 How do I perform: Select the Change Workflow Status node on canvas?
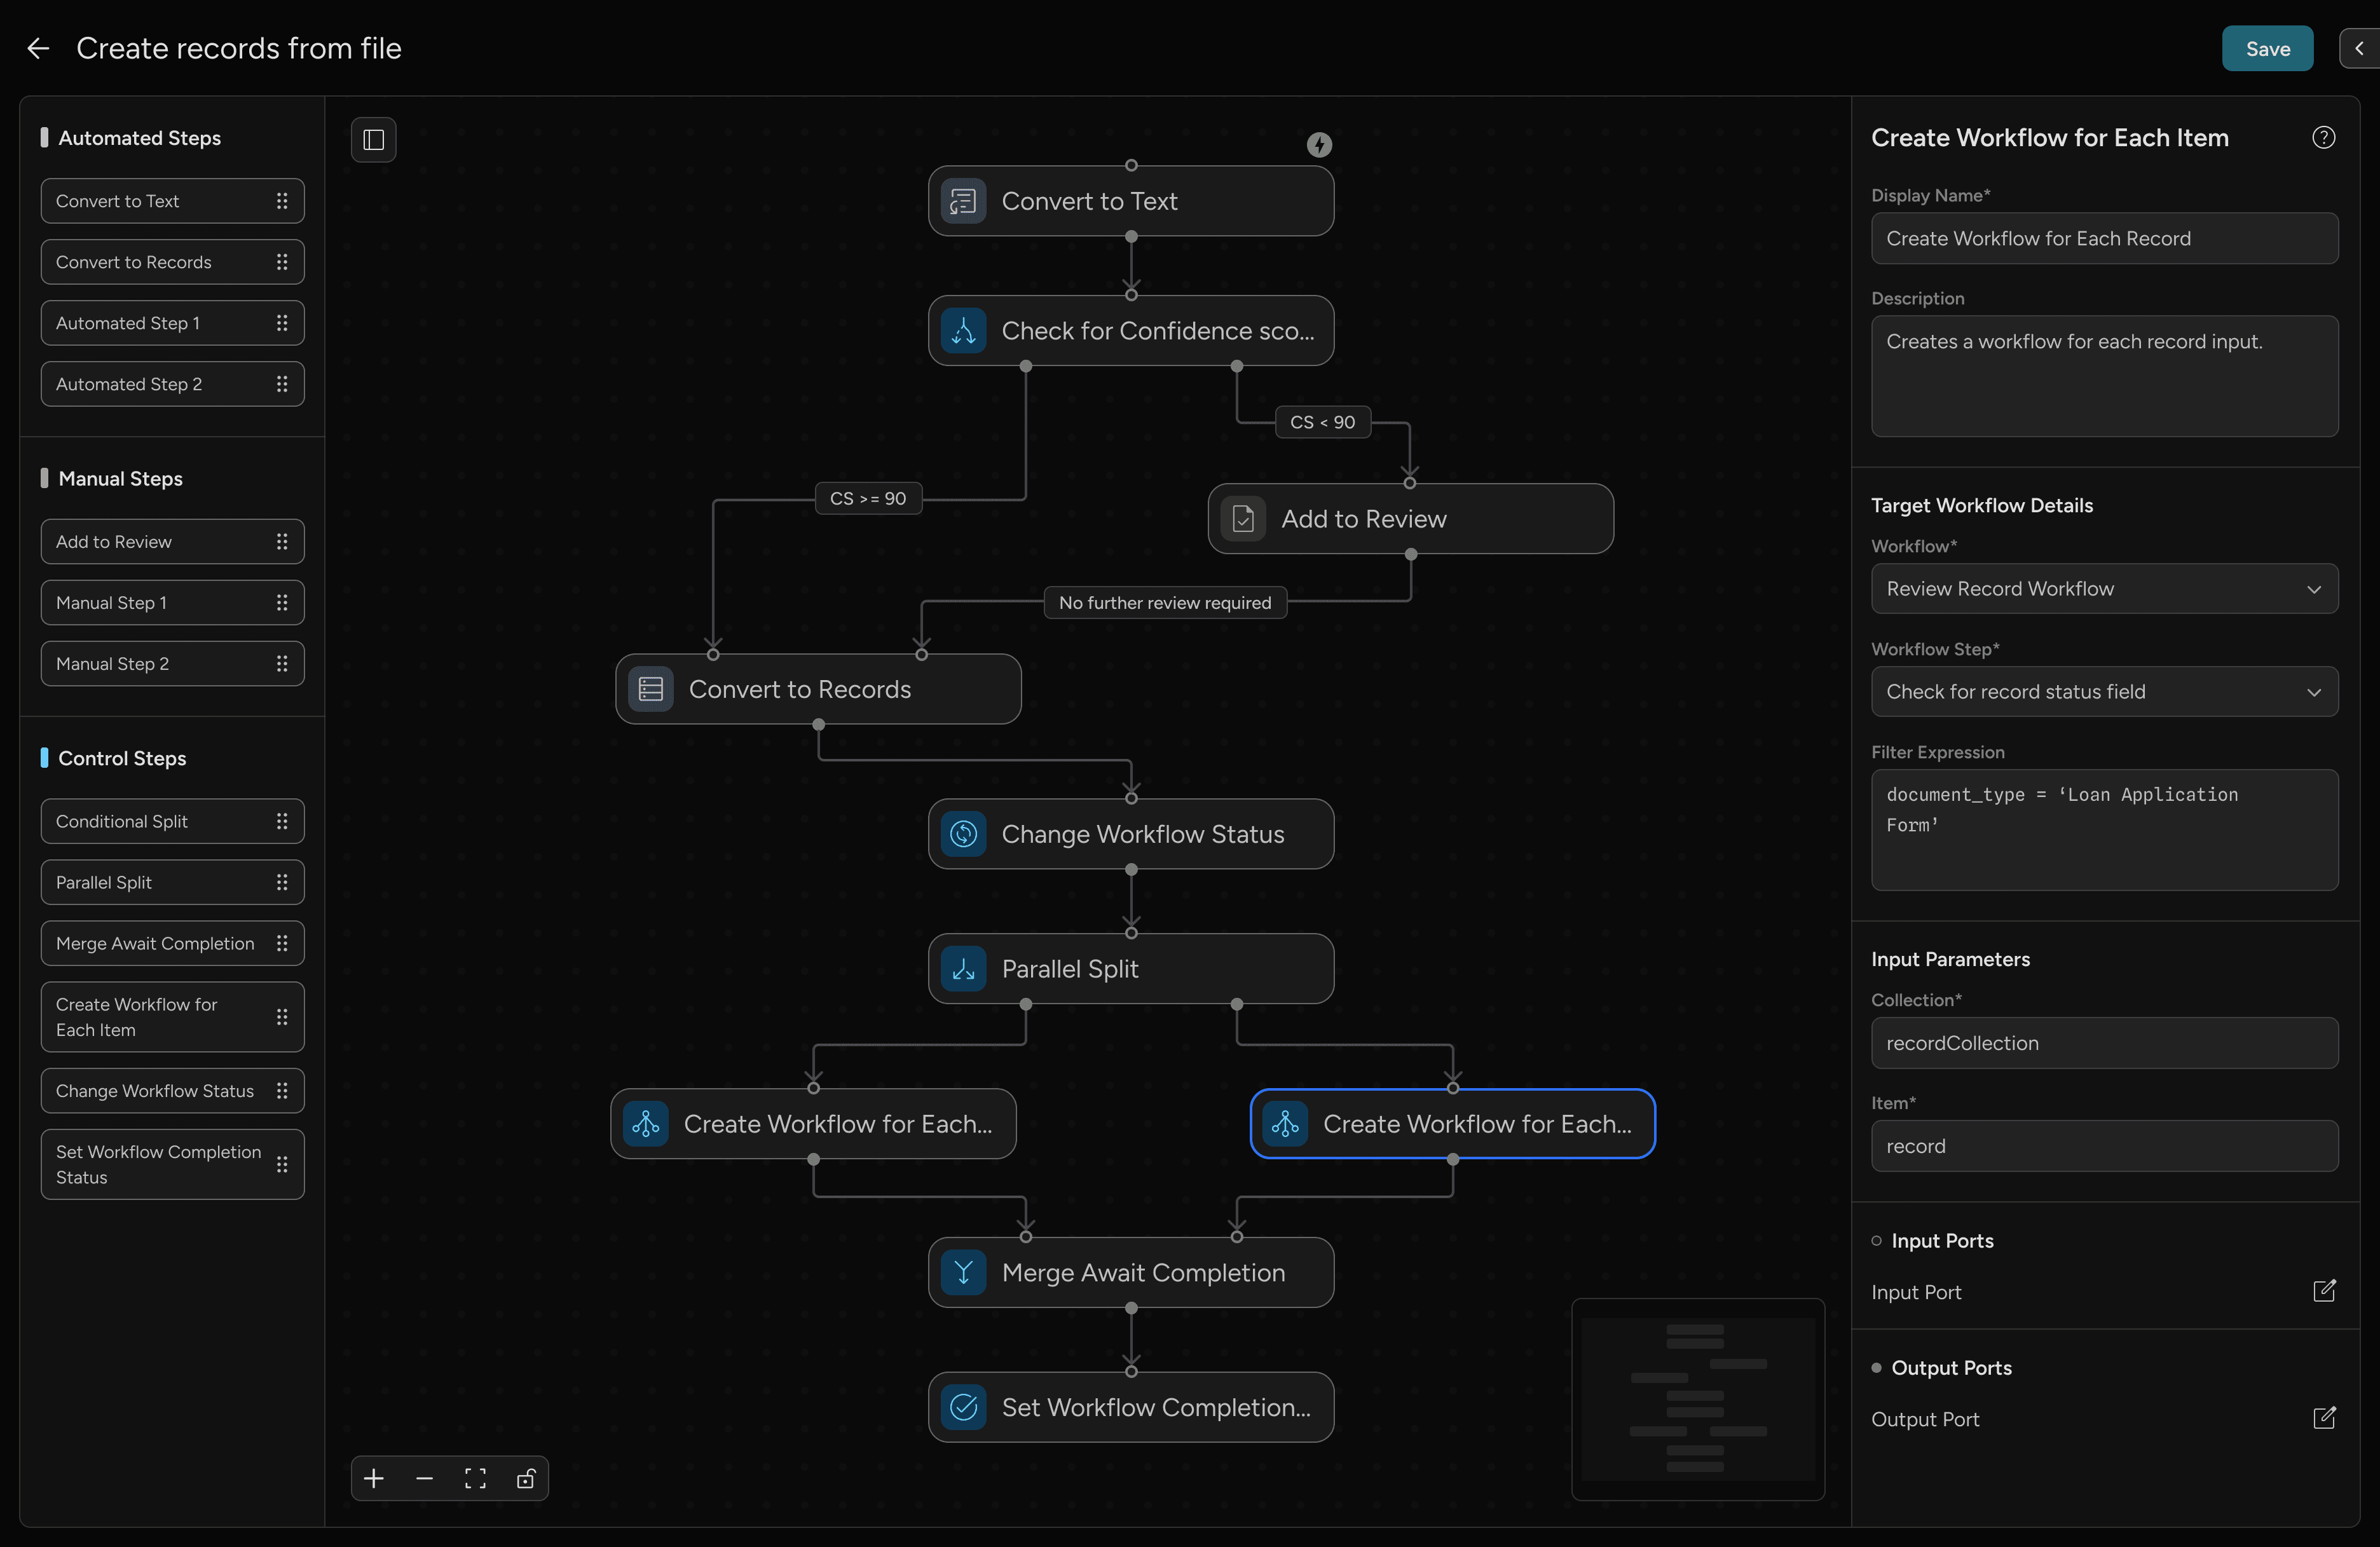(x=1131, y=834)
